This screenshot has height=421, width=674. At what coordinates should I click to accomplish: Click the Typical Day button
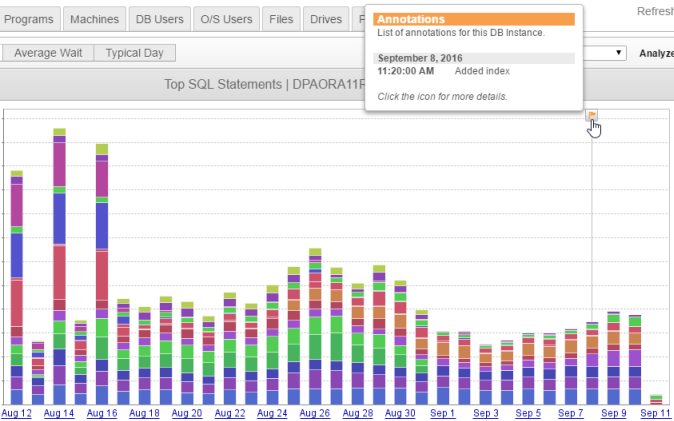[x=135, y=53]
